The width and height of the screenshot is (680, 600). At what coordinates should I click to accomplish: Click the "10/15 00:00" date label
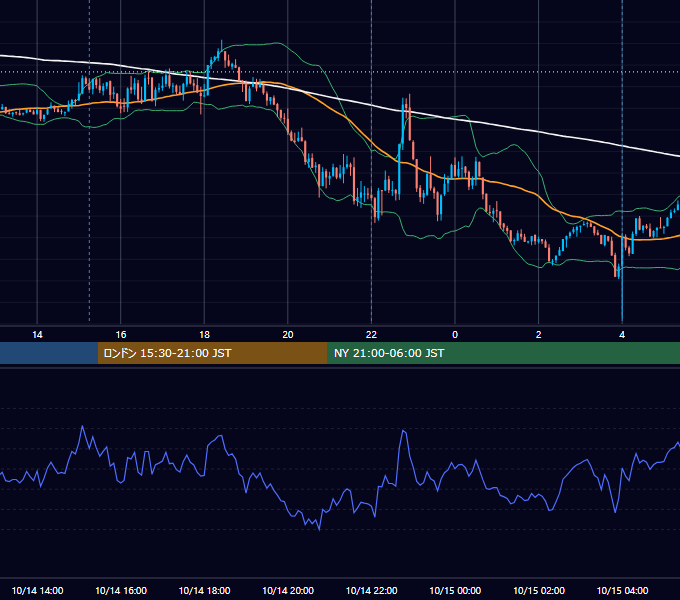point(455,590)
